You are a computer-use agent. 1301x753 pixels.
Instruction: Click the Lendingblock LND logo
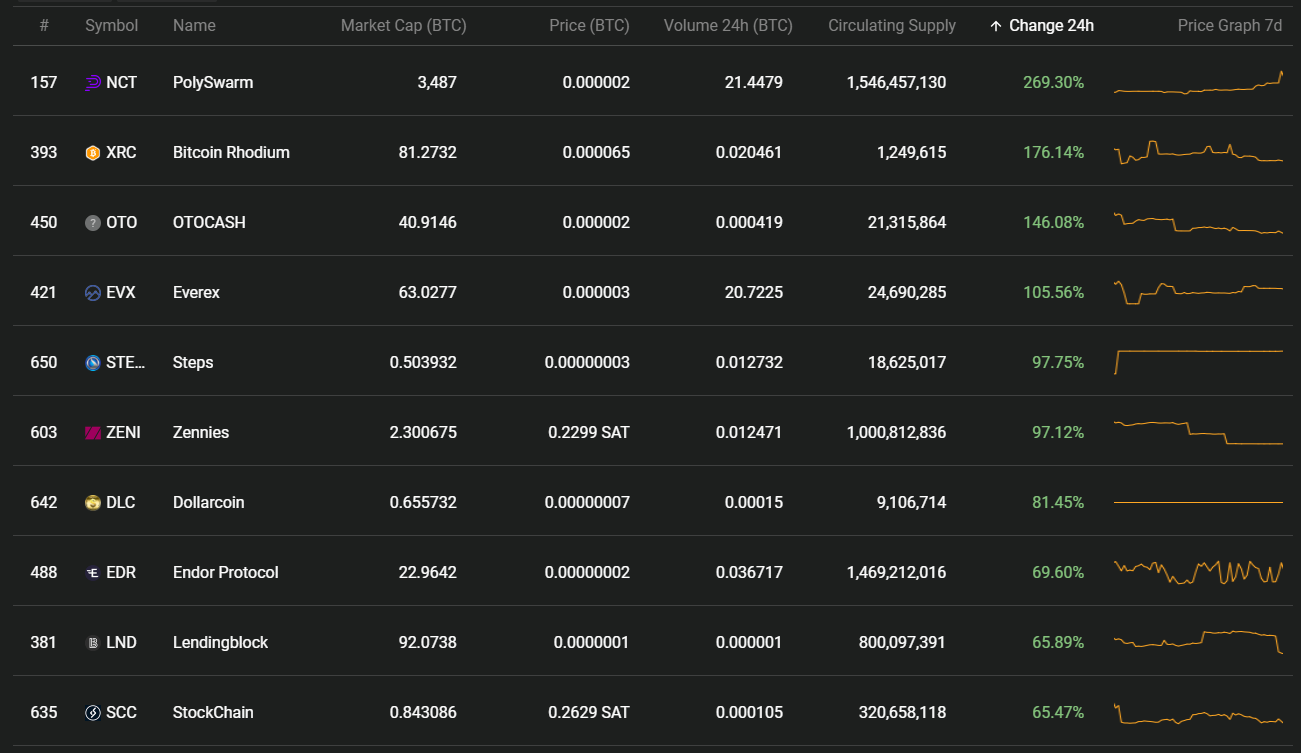pyautogui.click(x=93, y=642)
